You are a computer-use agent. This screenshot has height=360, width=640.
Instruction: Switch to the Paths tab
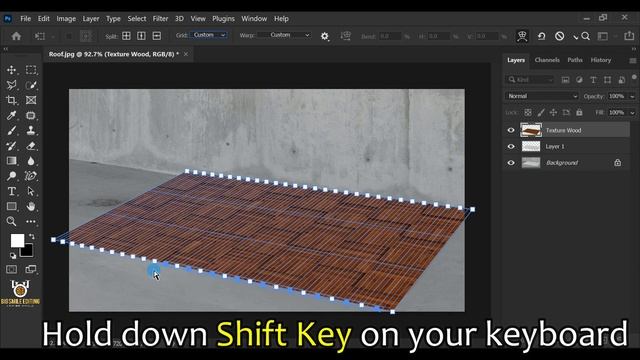575,60
